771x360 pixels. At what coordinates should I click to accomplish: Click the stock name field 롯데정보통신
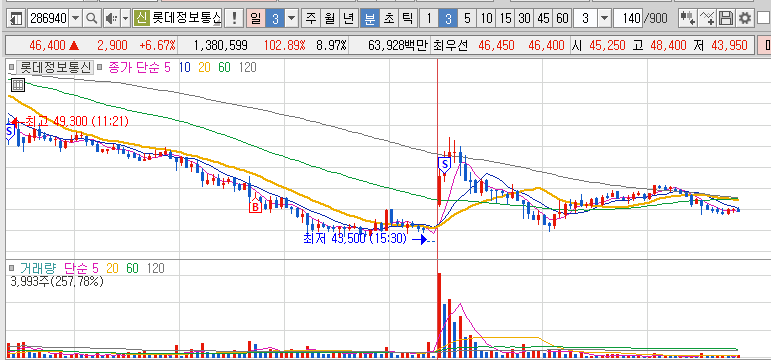coord(186,19)
